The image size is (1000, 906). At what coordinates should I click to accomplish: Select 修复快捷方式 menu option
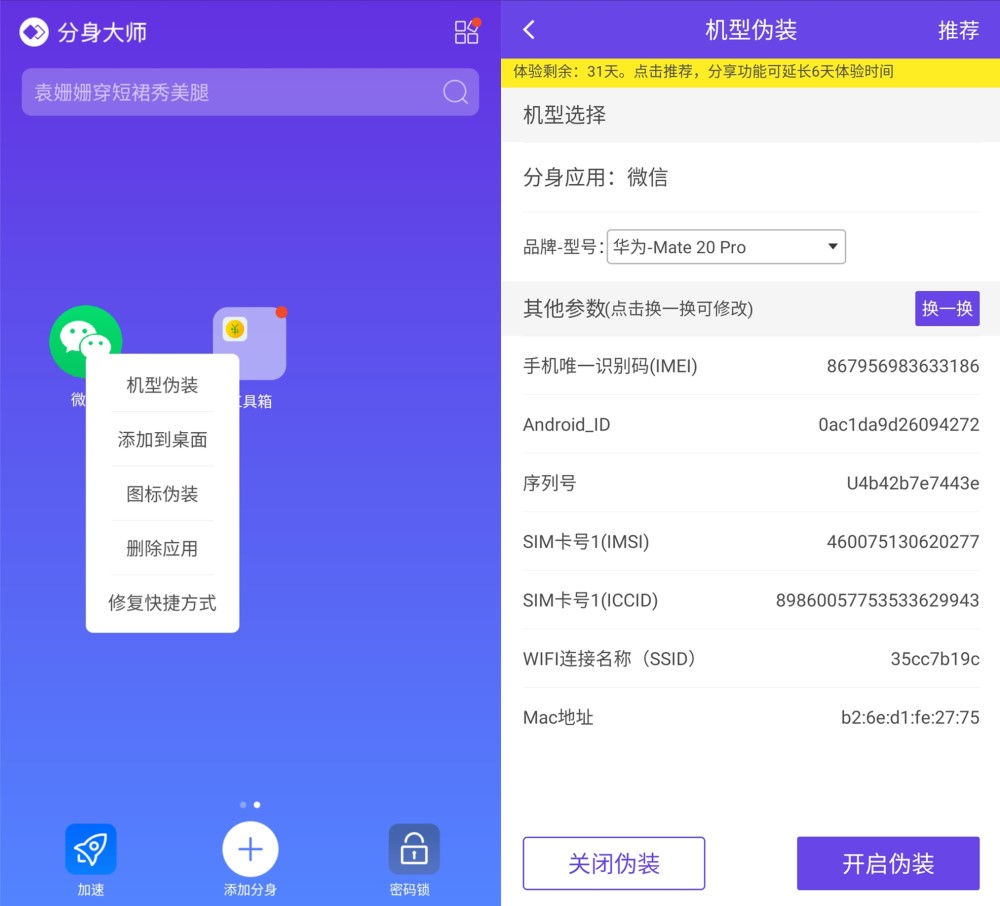(x=162, y=603)
